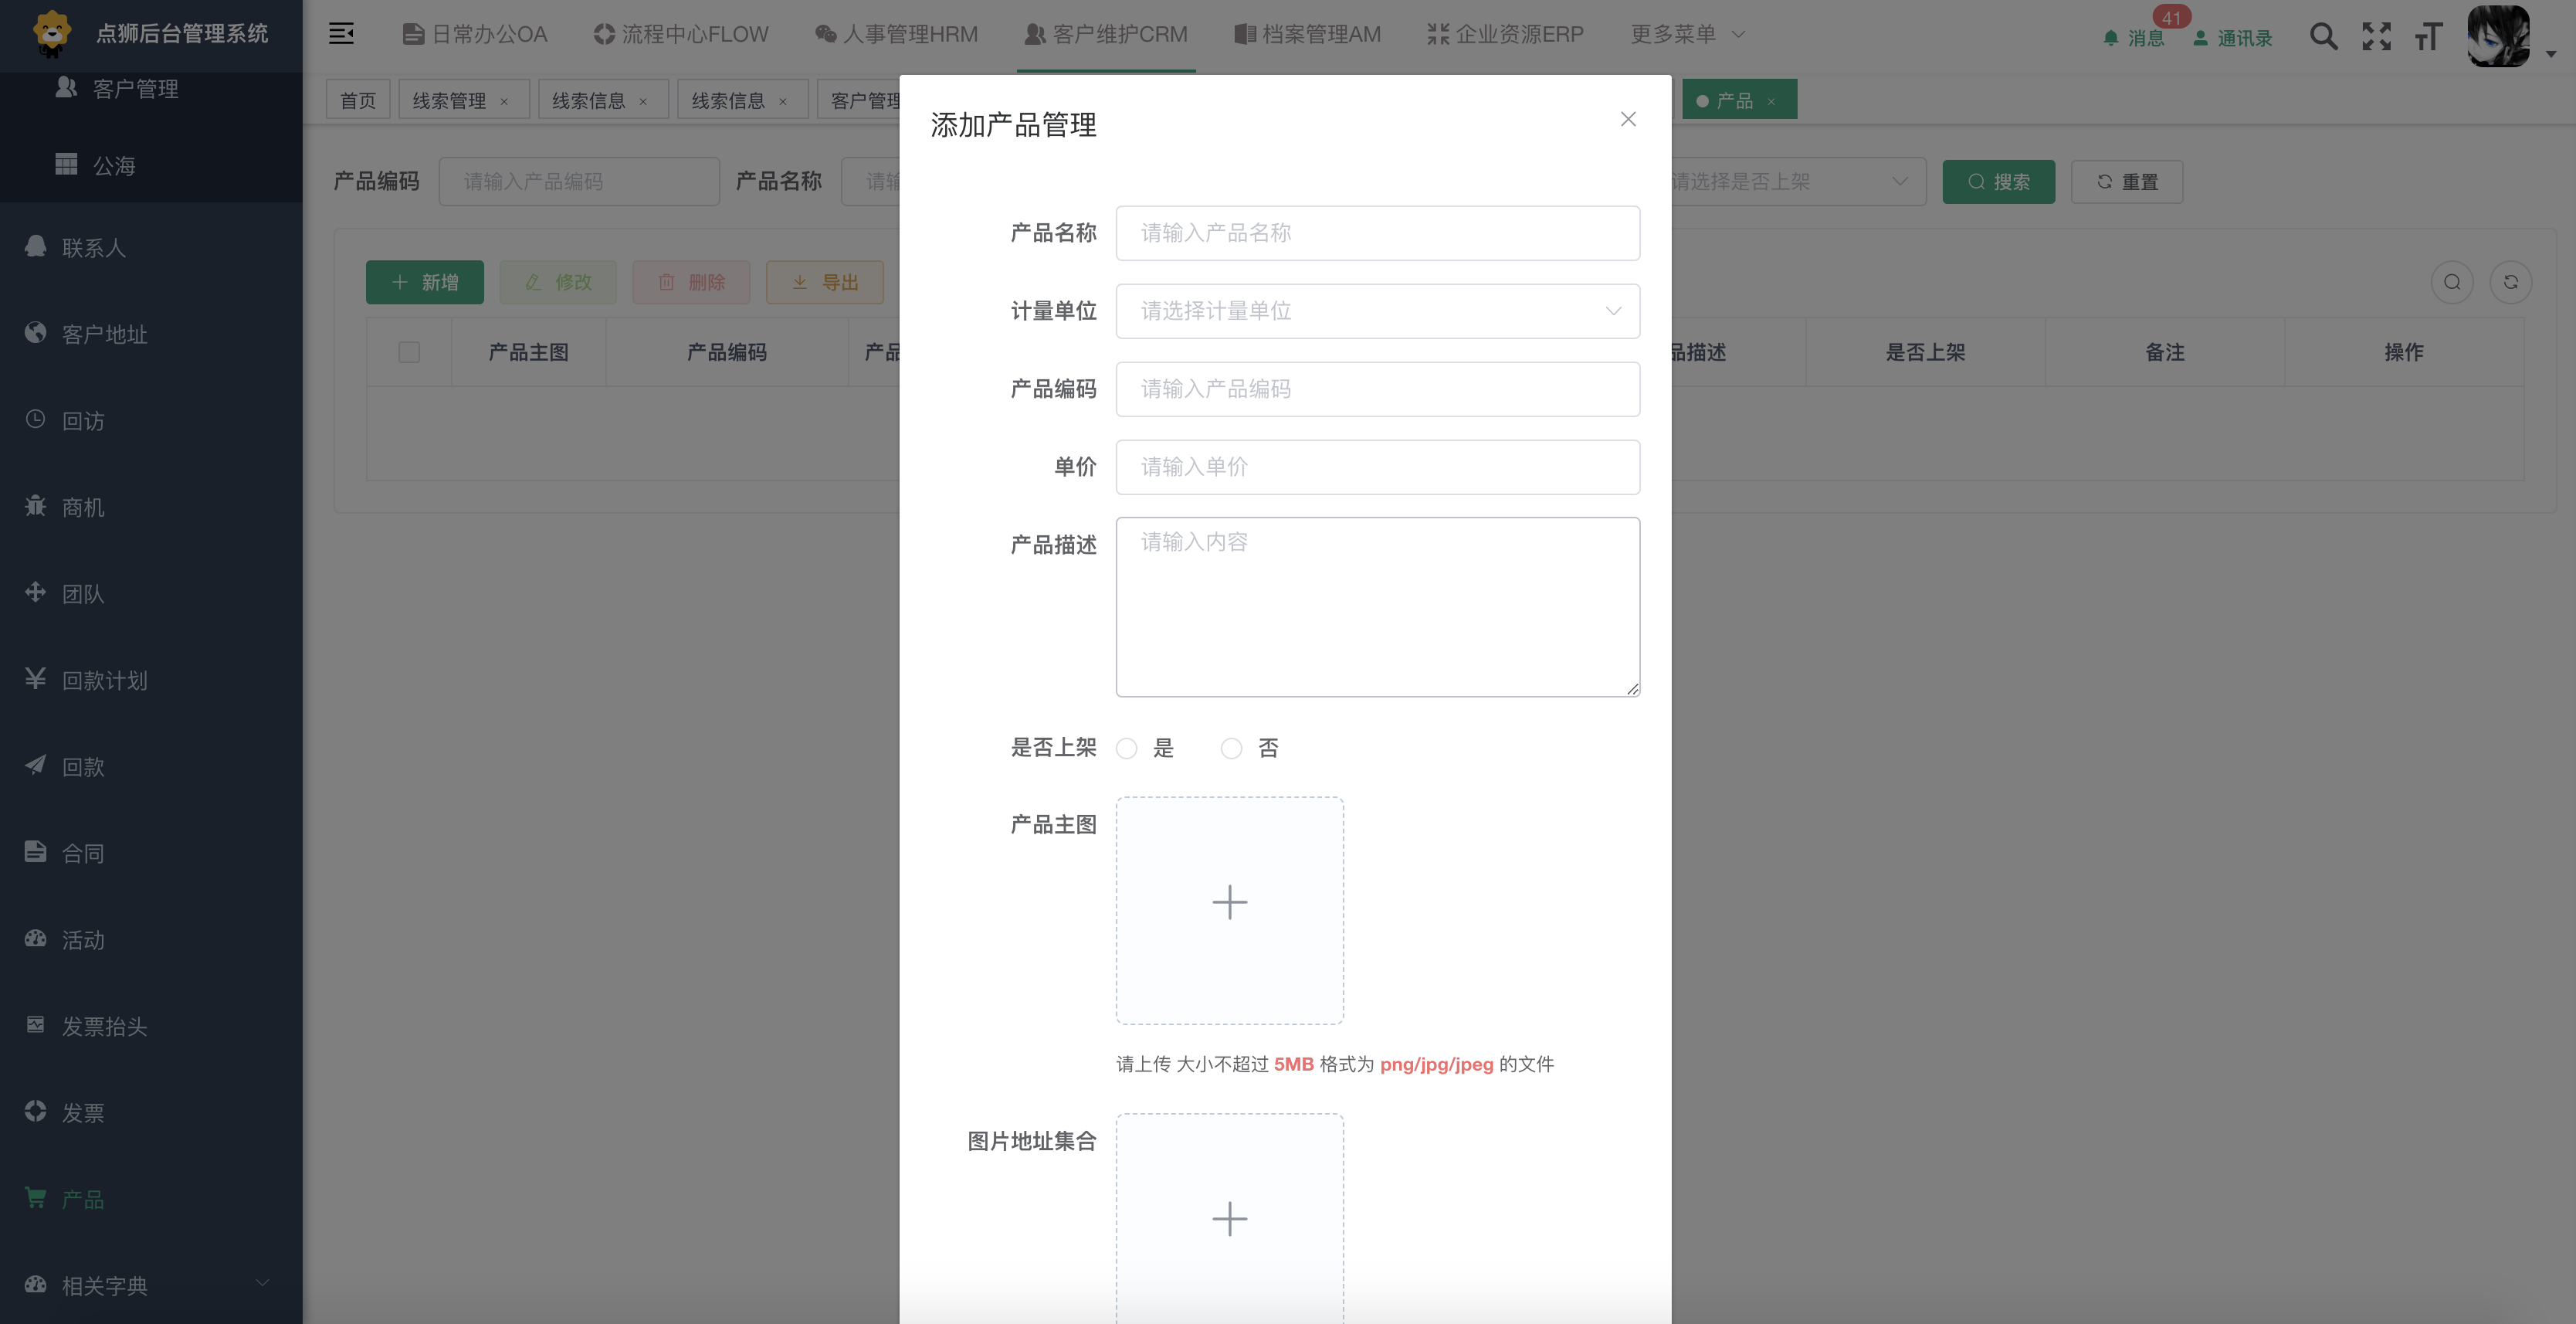Select 否 radio for 是否上架
Viewport: 2576px width, 1324px height.
tap(1231, 748)
